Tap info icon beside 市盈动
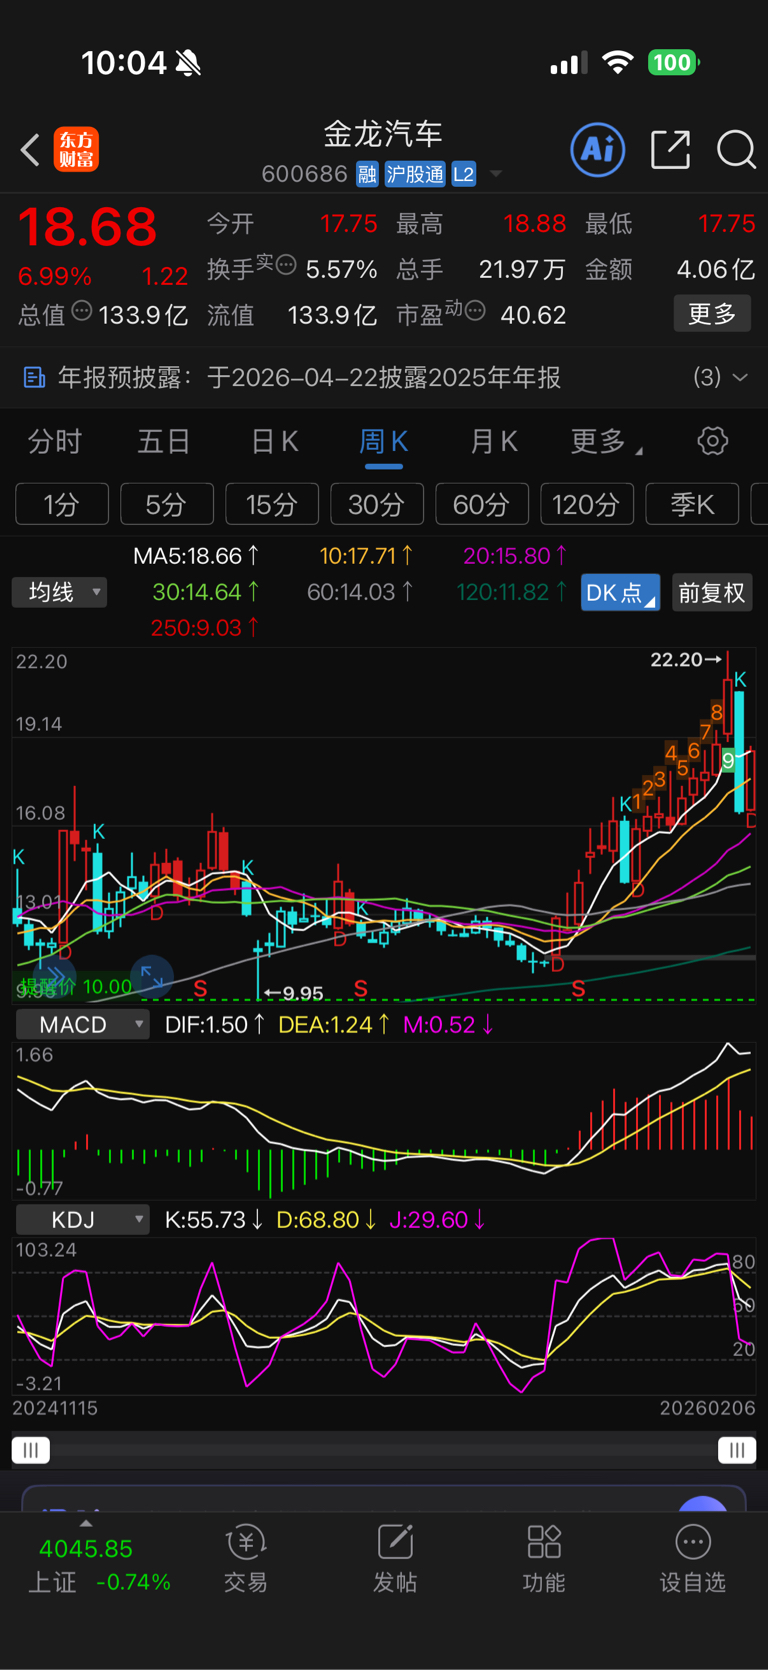The height and width of the screenshot is (1670, 768). tap(476, 311)
